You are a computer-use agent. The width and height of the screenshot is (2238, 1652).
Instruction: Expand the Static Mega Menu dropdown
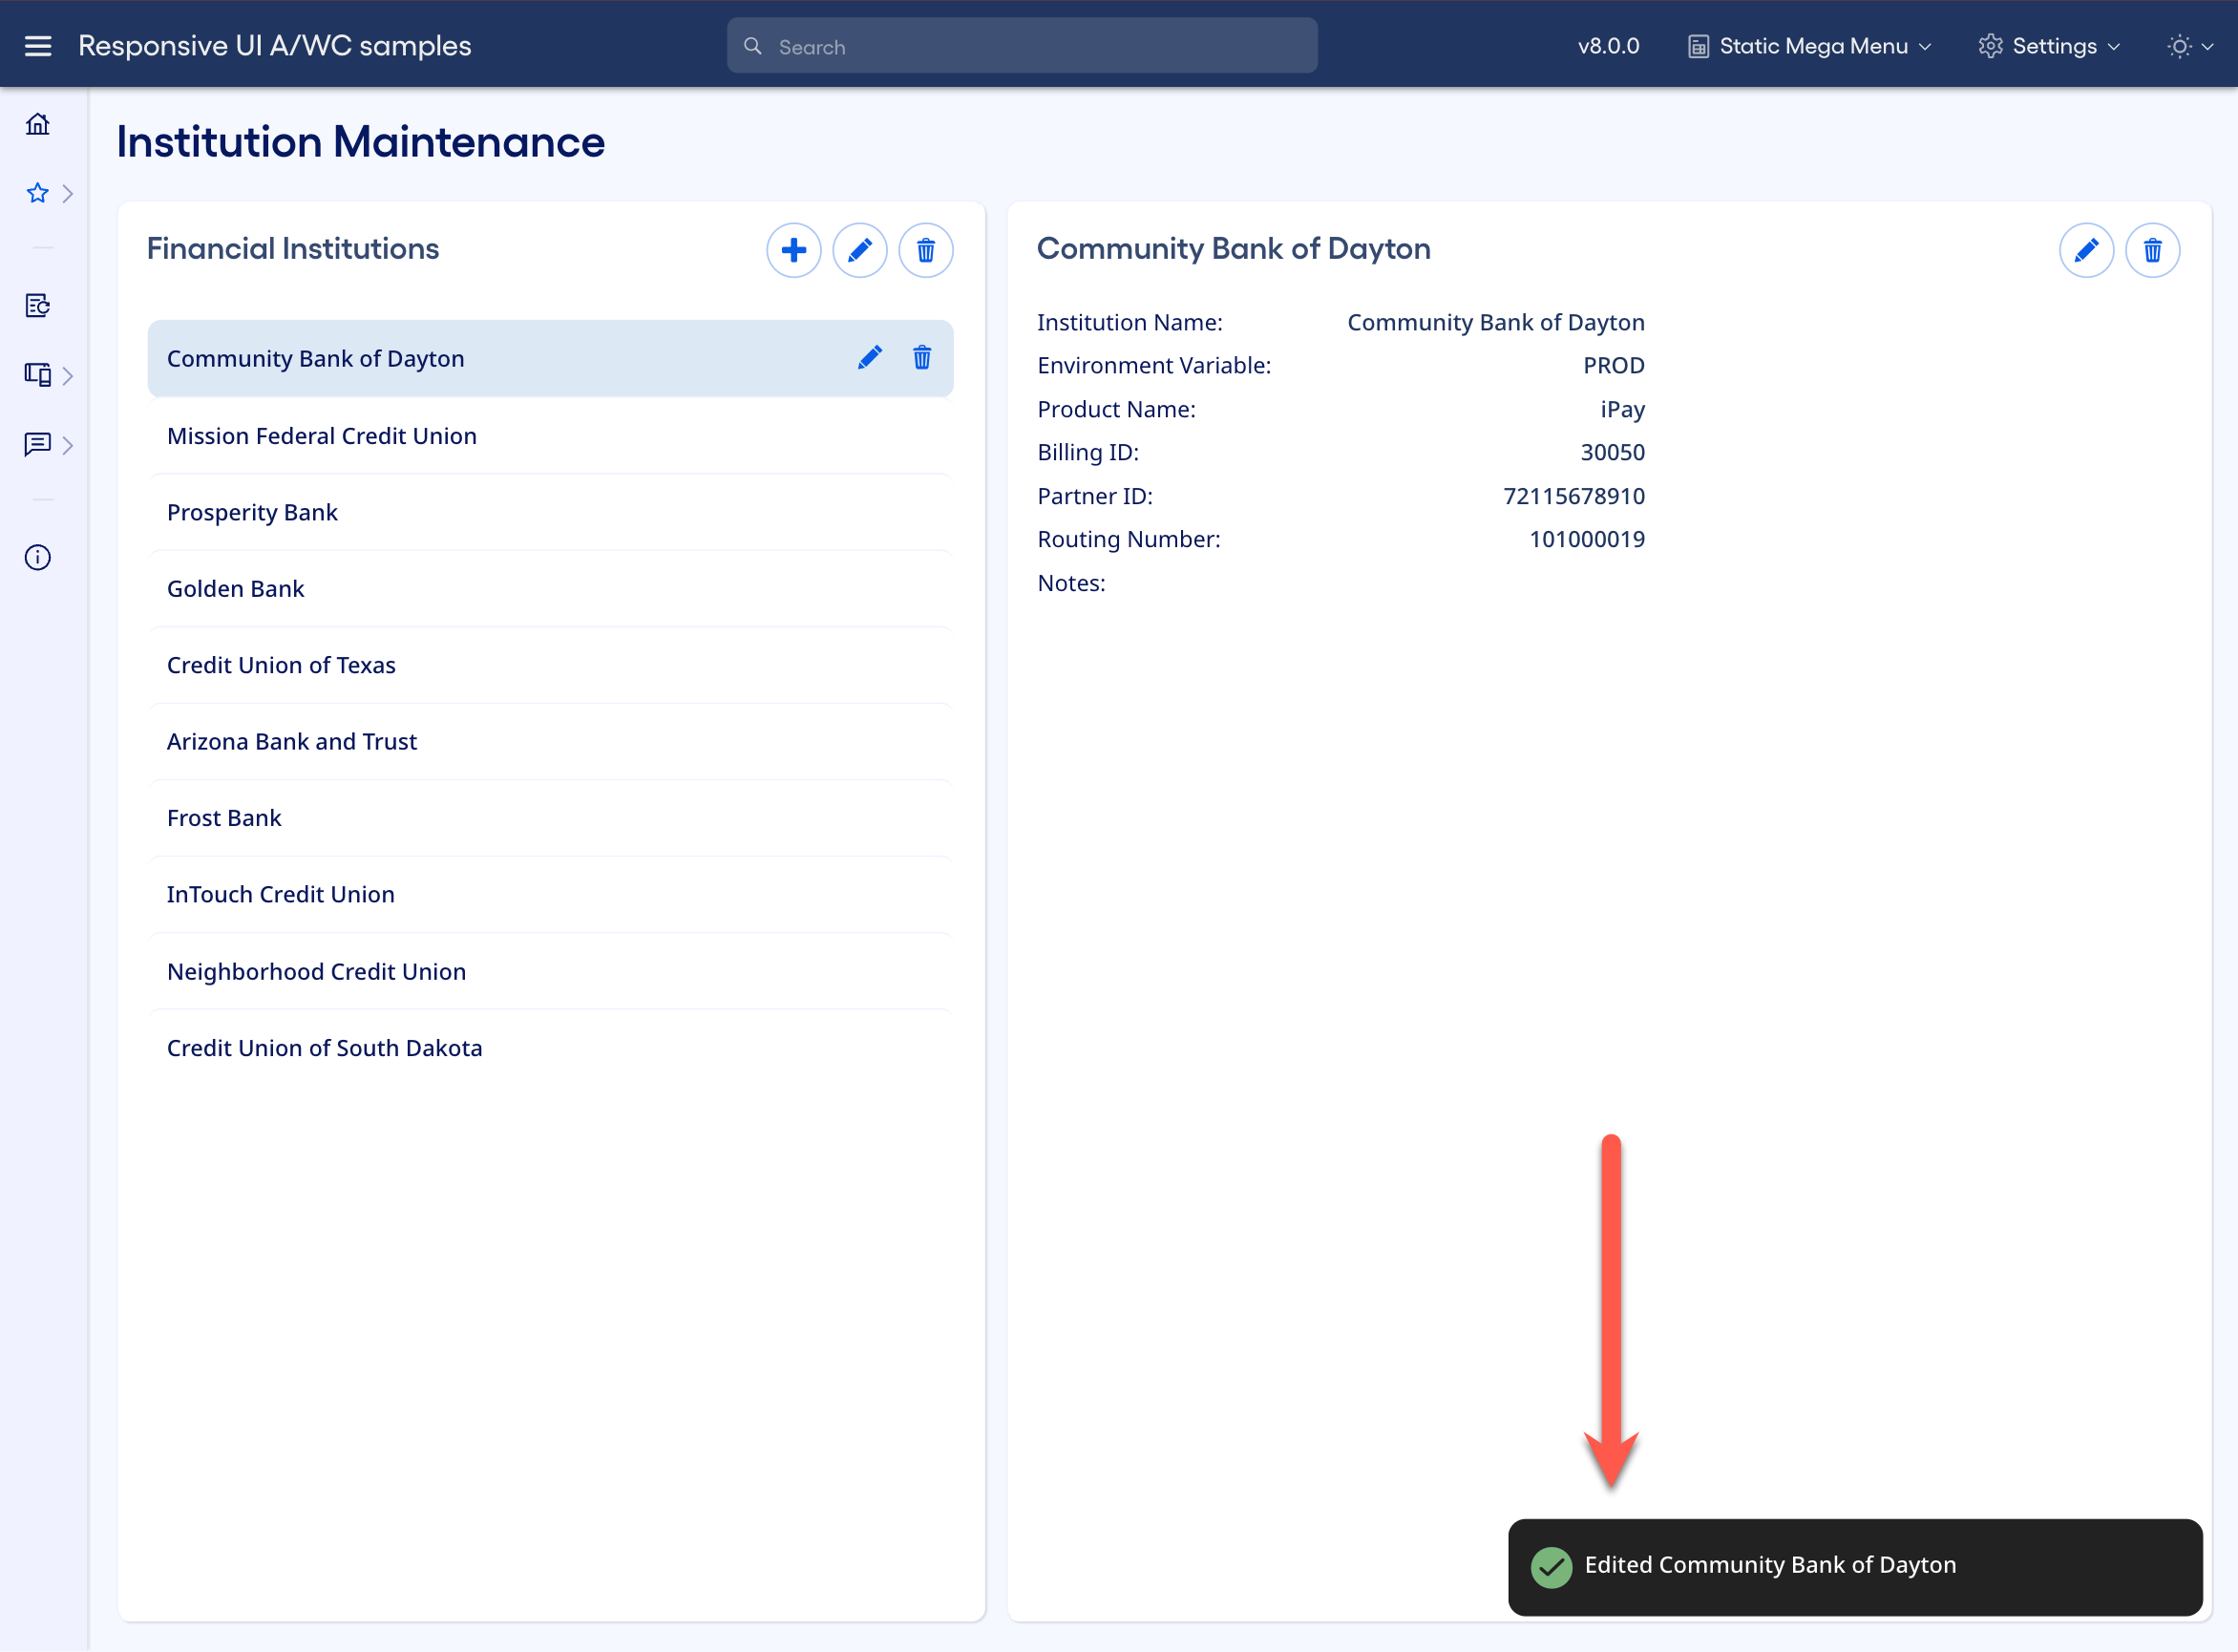pos(1808,46)
